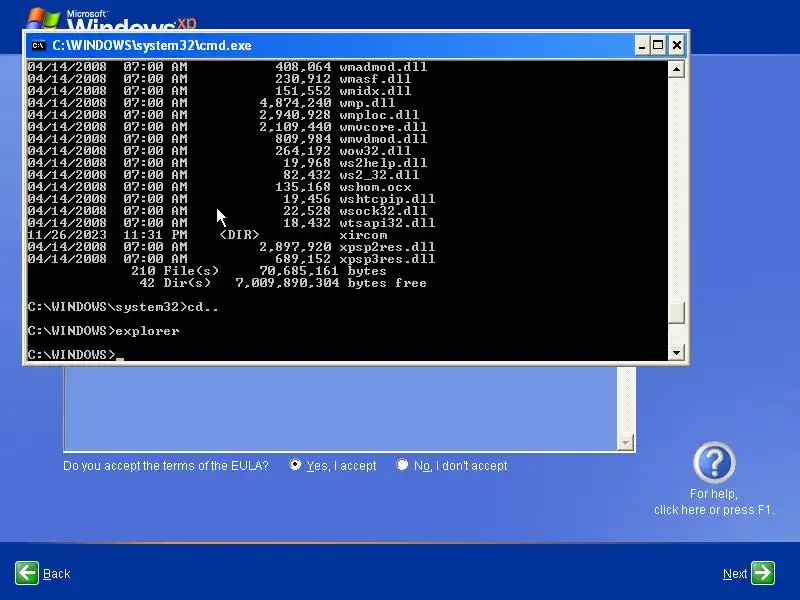
Task: Click the '42 Dir(s)' summary text
Action: point(175,283)
